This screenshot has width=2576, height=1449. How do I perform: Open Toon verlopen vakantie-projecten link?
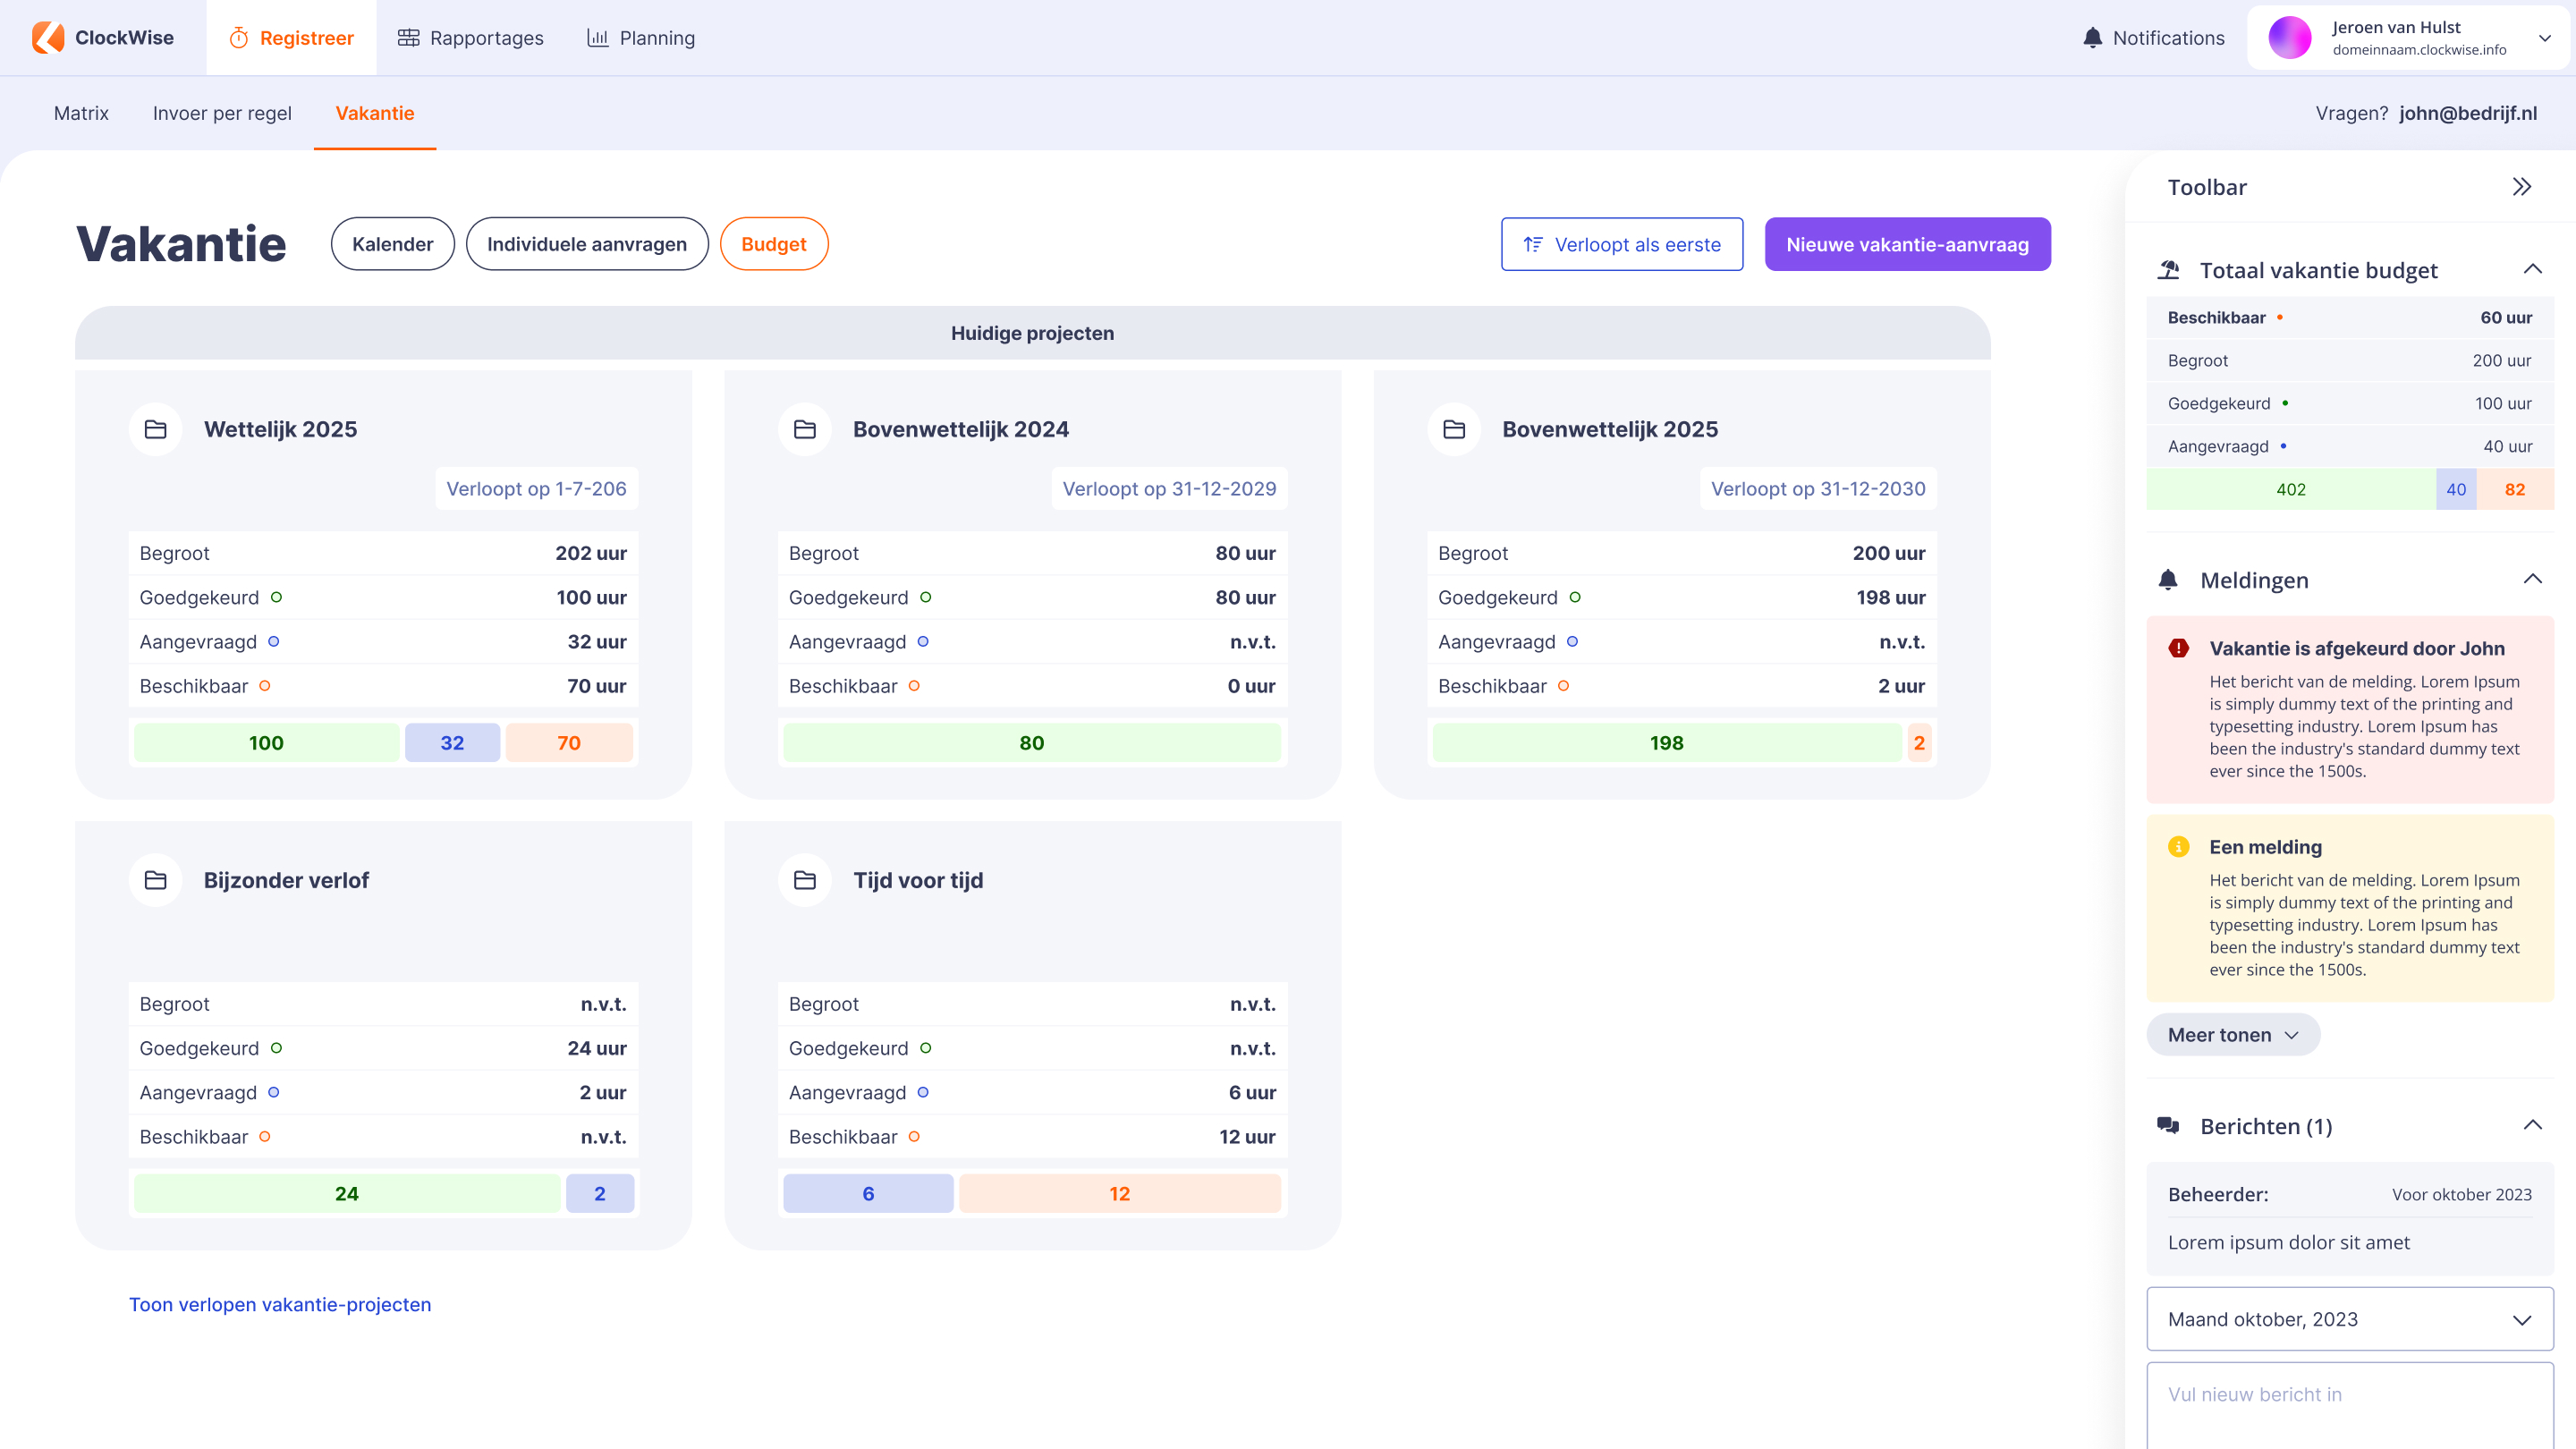click(x=280, y=1304)
